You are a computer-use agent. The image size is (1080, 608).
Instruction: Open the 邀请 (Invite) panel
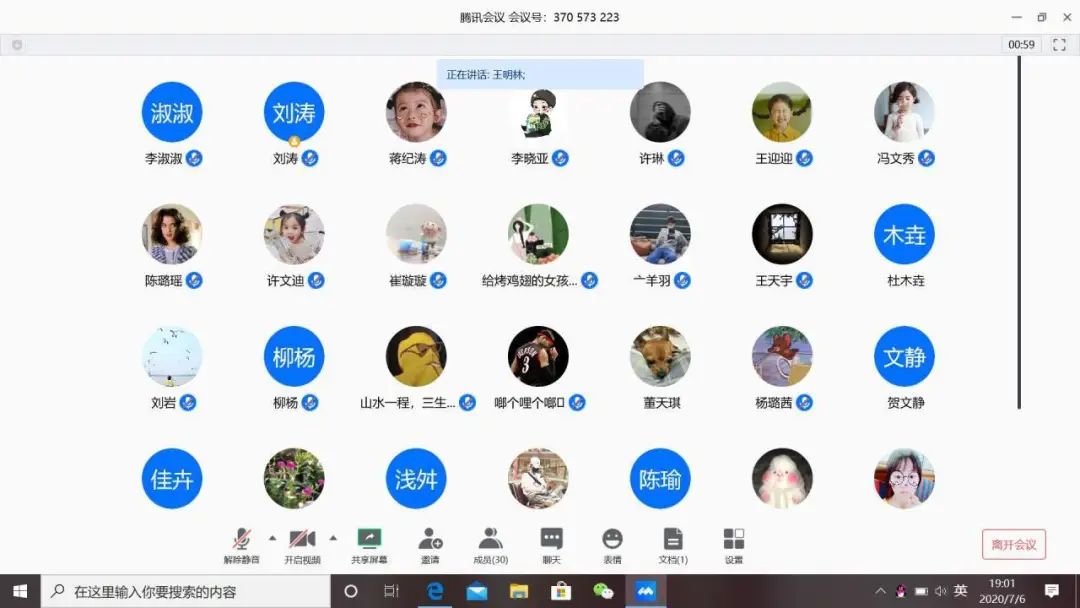pos(430,545)
